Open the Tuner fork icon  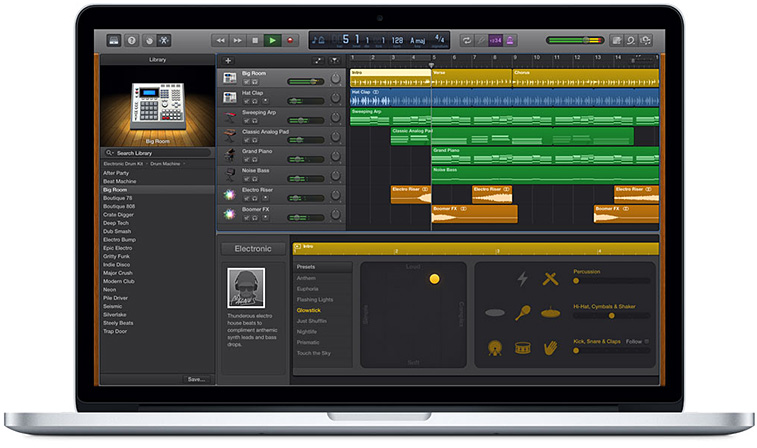(x=481, y=41)
